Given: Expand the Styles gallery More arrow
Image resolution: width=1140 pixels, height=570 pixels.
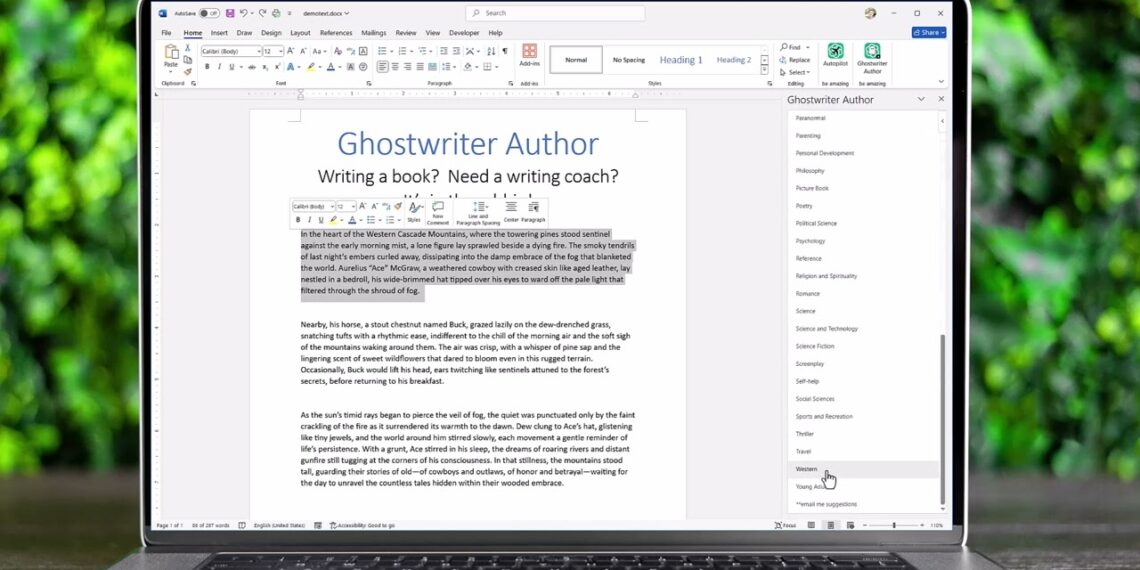Looking at the screenshot, I should (764, 70).
